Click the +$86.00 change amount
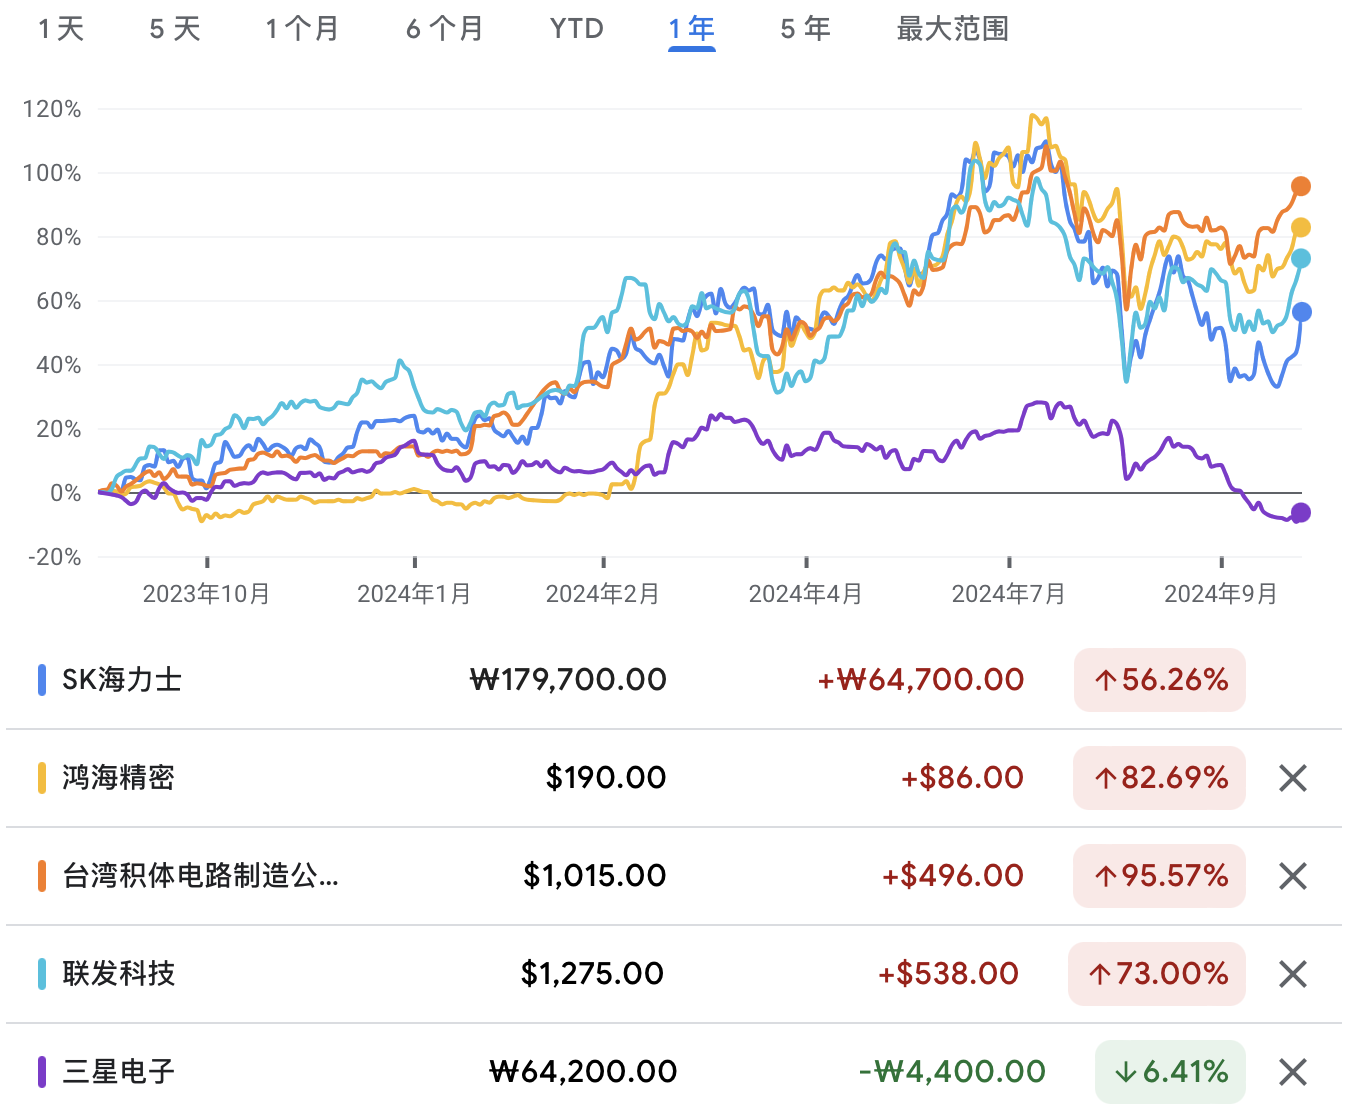This screenshot has height=1104, width=1352. pyautogui.click(x=962, y=778)
